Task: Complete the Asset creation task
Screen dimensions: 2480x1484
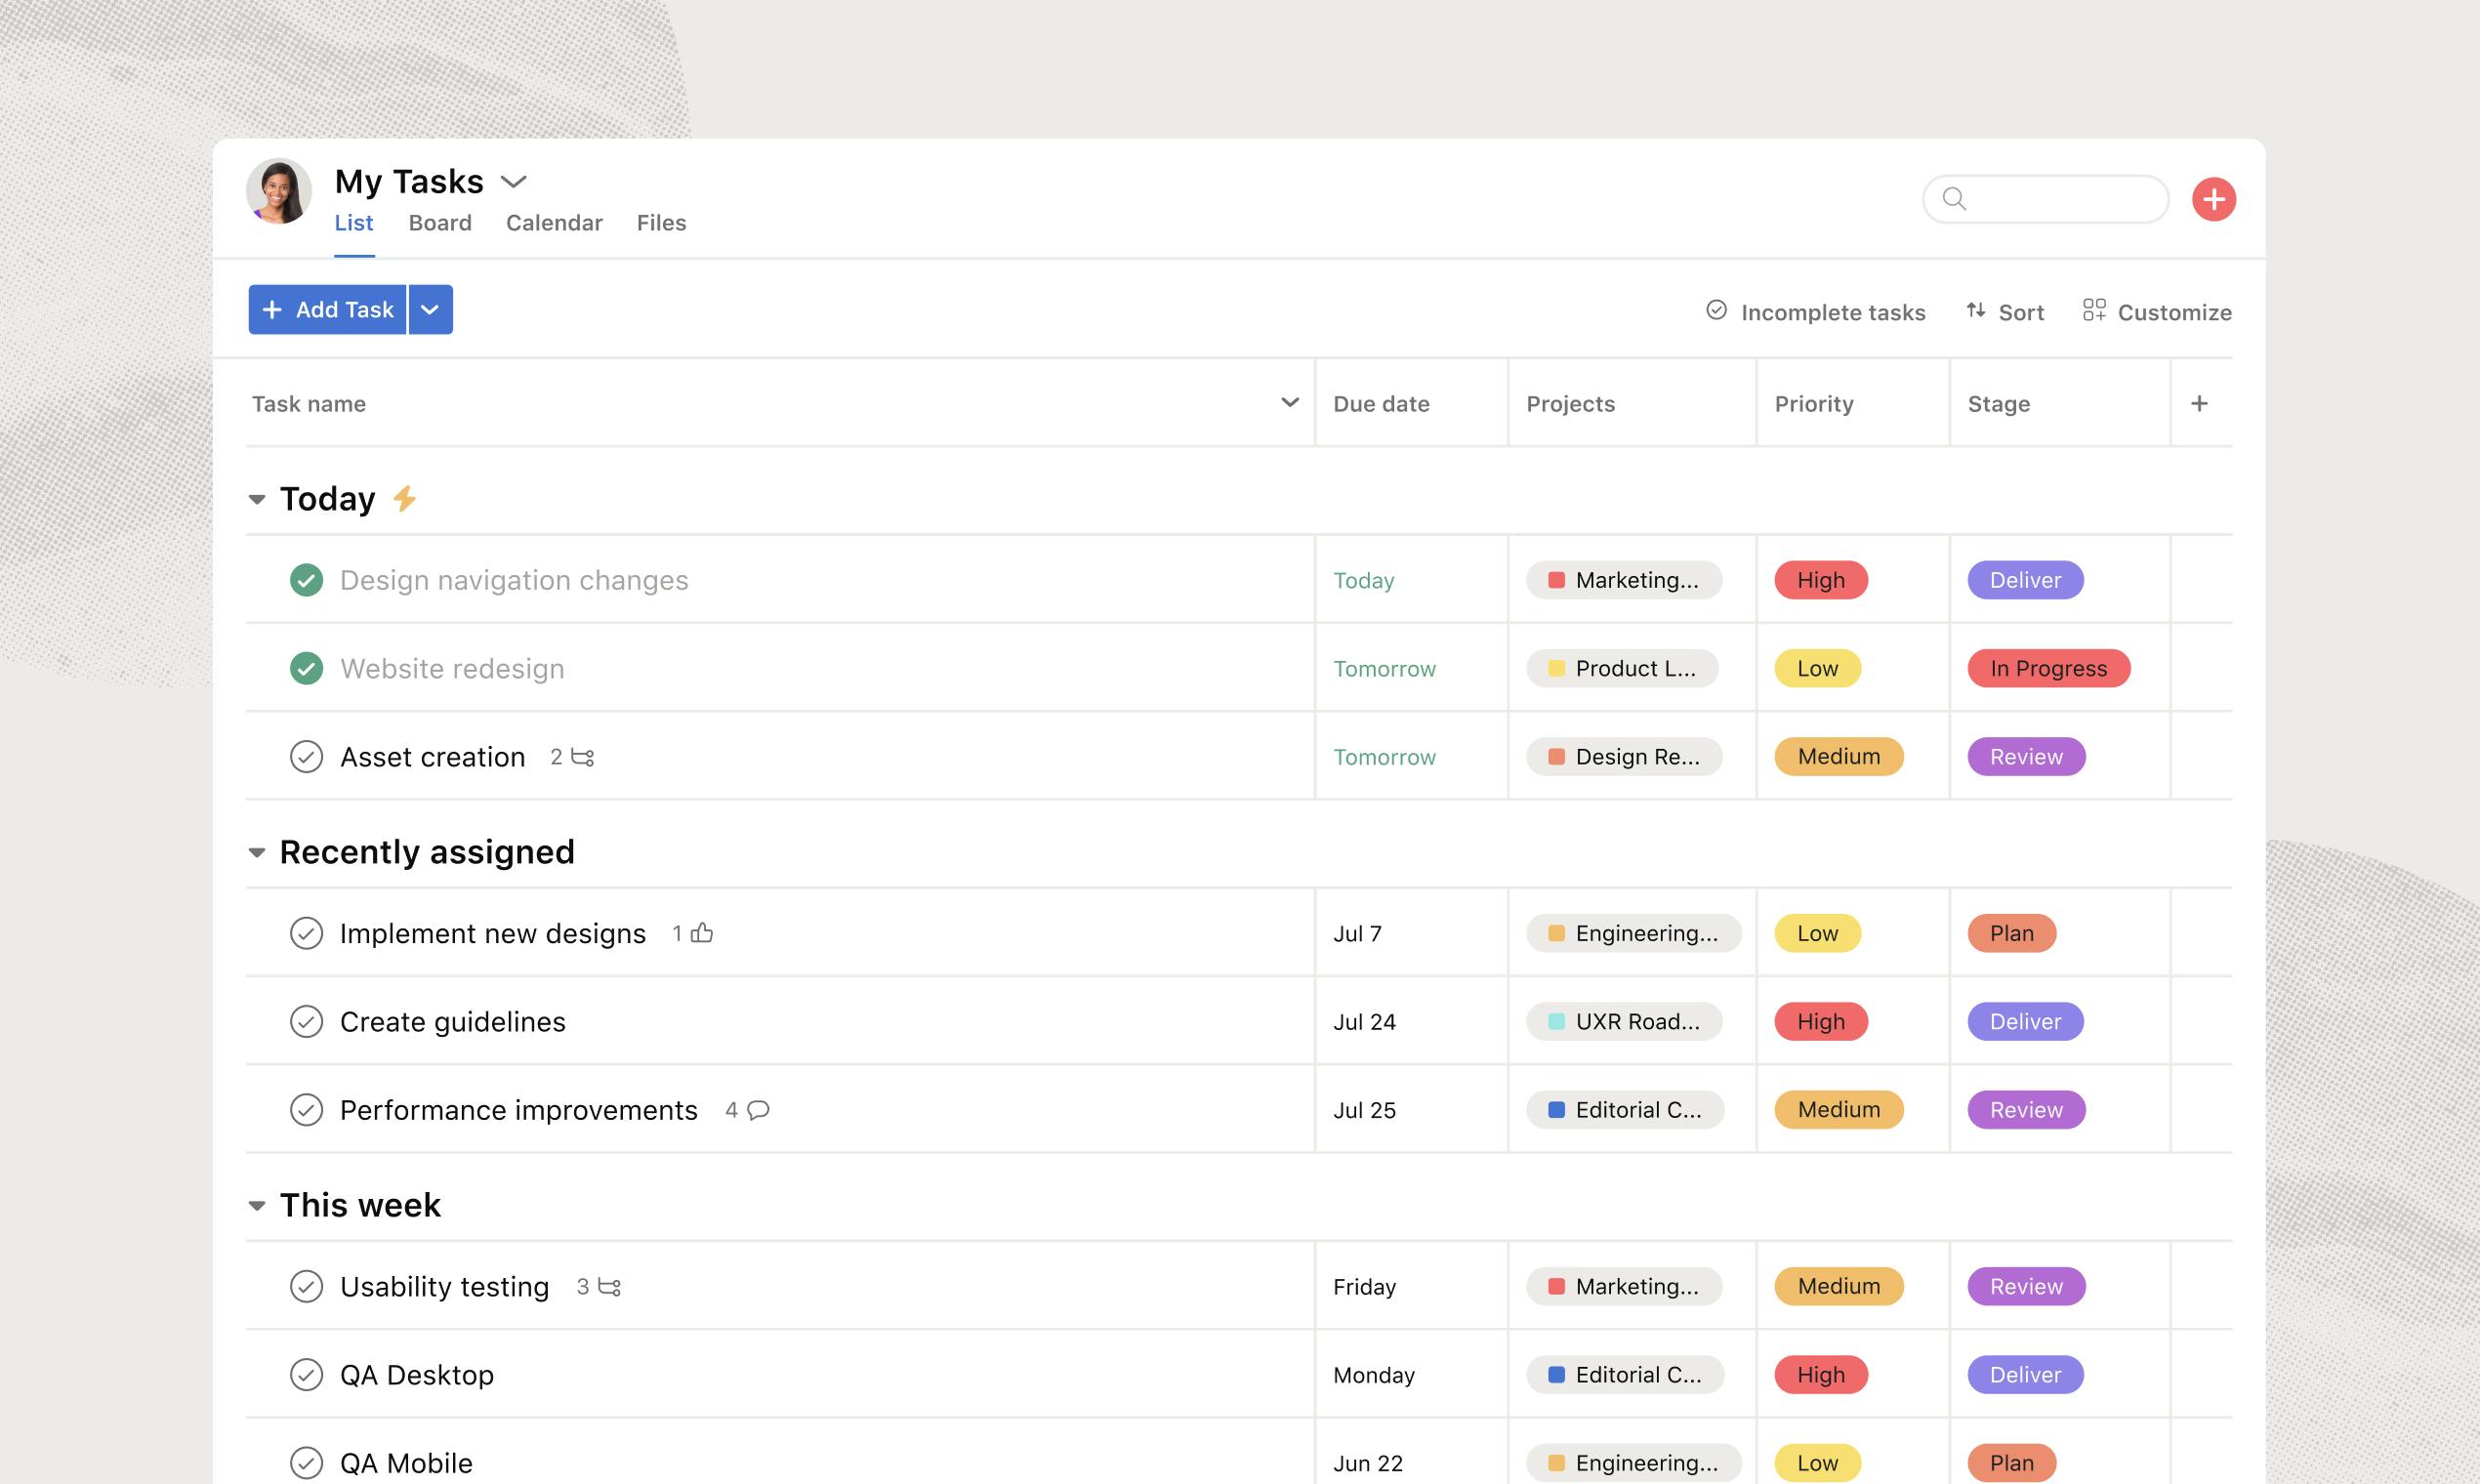Action: point(306,757)
